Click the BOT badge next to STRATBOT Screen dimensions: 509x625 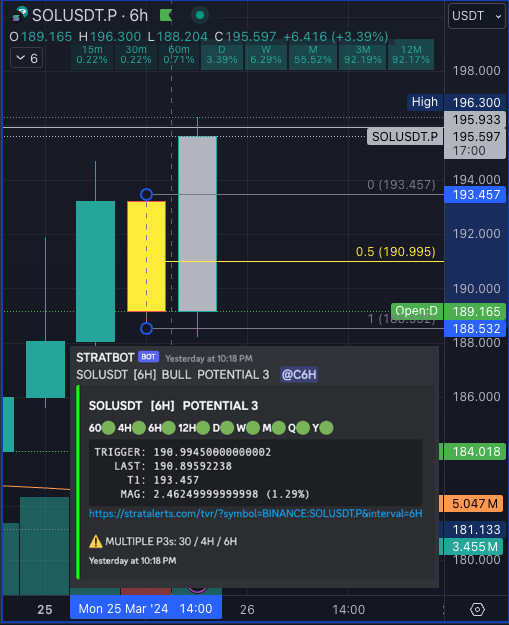148,357
